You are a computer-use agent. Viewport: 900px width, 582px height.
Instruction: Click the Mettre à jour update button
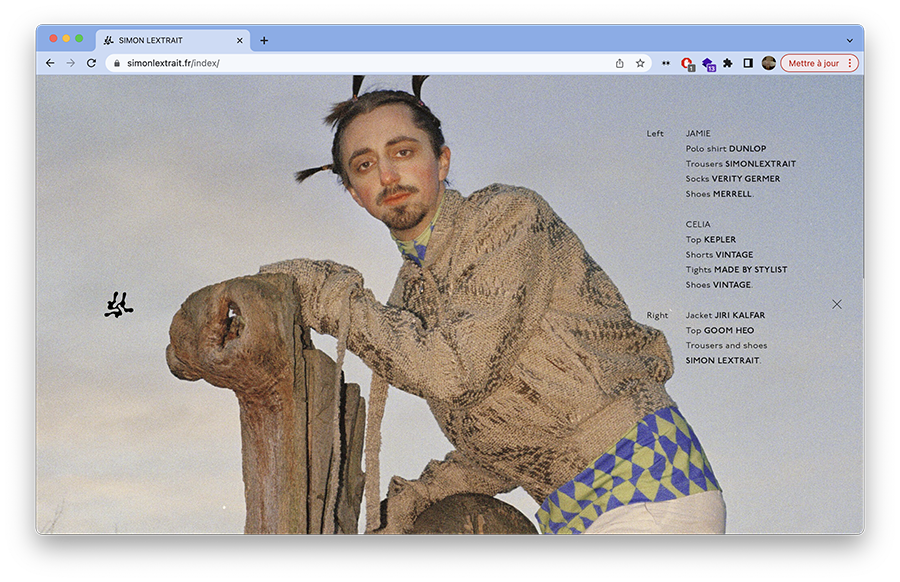click(x=814, y=63)
